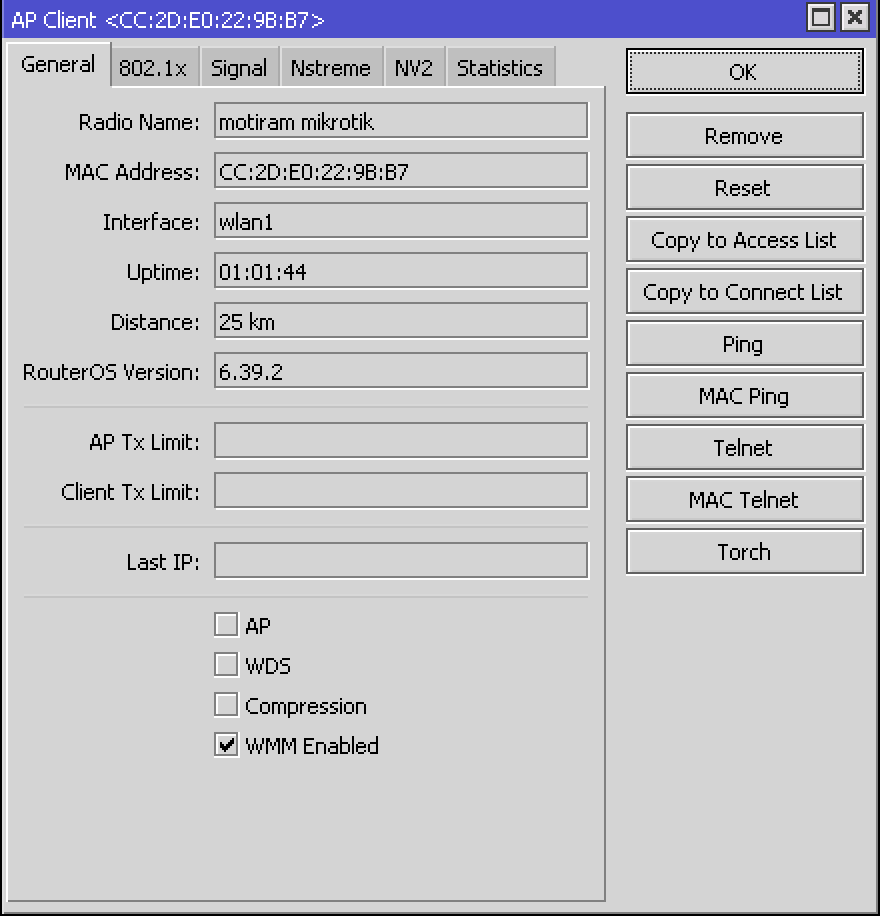Screen dimensions: 880x920
Task: Open the Statistics tab
Action: [x=500, y=66]
